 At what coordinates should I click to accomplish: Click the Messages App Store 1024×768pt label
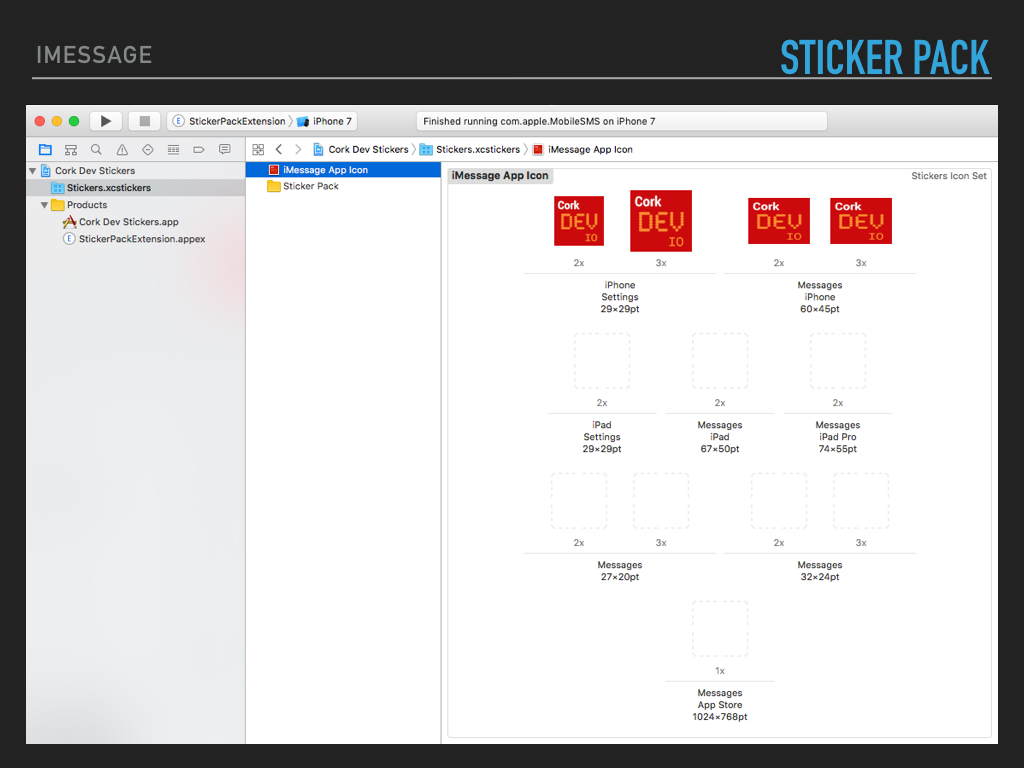point(720,705)
